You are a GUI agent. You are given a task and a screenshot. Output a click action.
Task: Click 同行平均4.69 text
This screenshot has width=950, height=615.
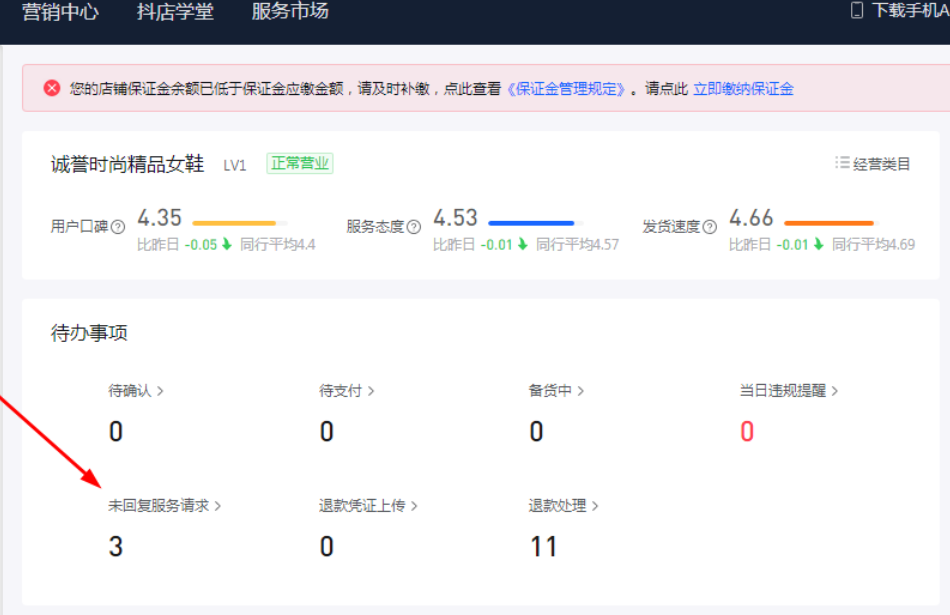tap(873, 245)
